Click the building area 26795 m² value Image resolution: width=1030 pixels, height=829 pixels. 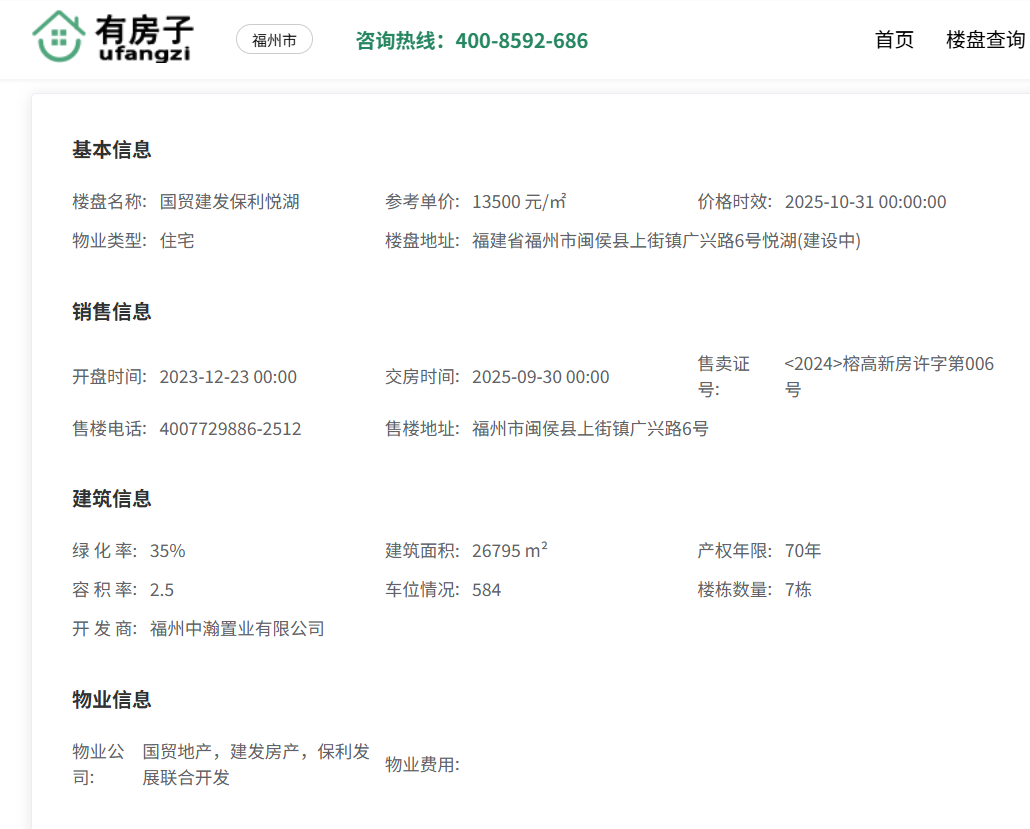tap(510, 551)
